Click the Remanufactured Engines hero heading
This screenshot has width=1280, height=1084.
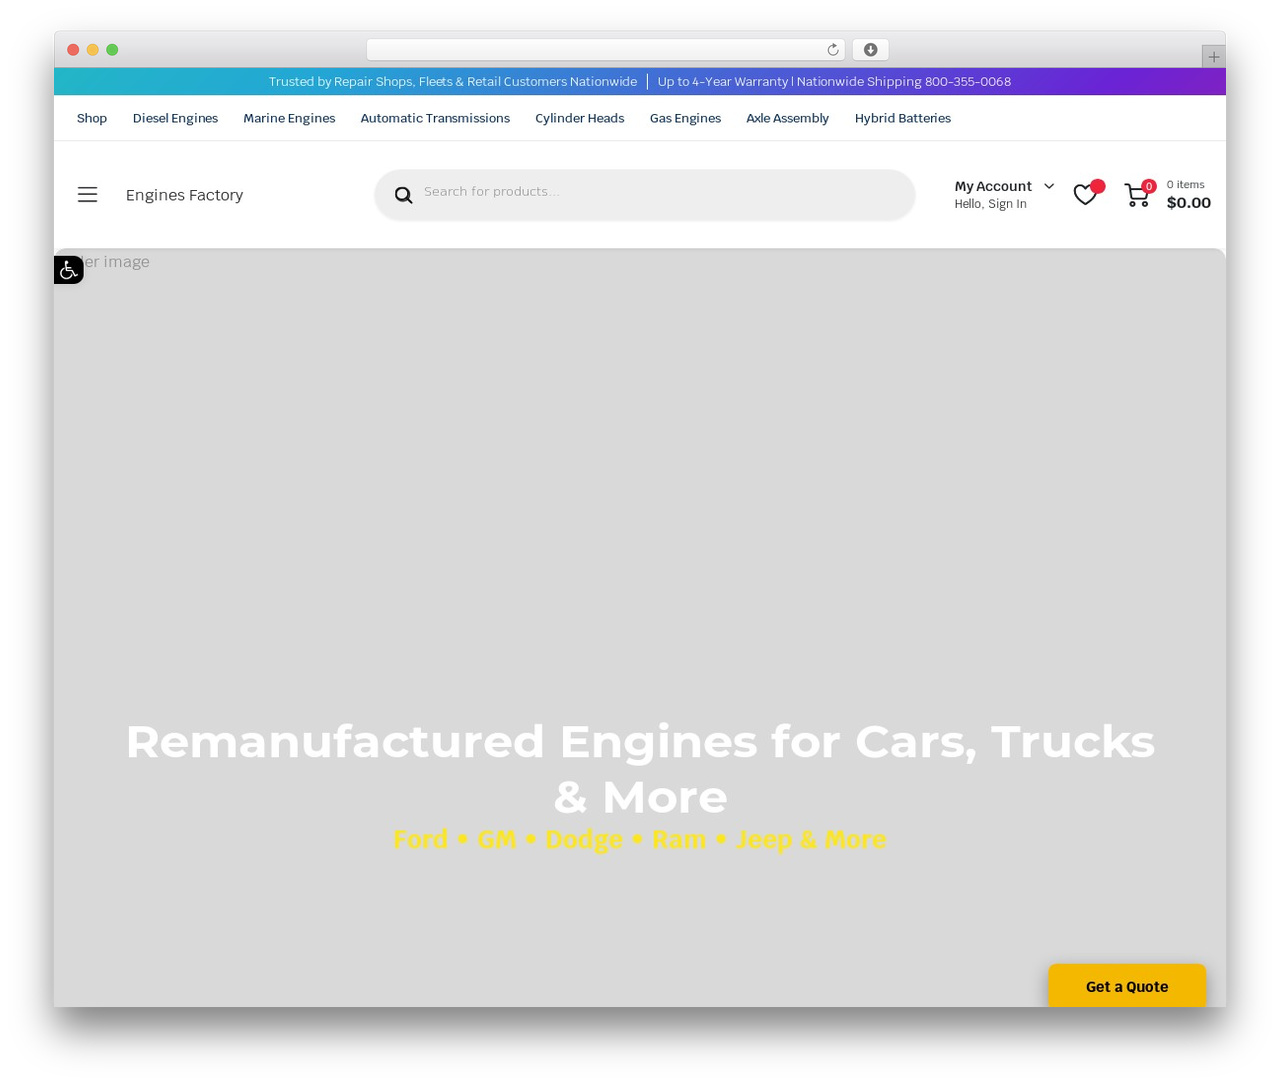tap(640, 769)
